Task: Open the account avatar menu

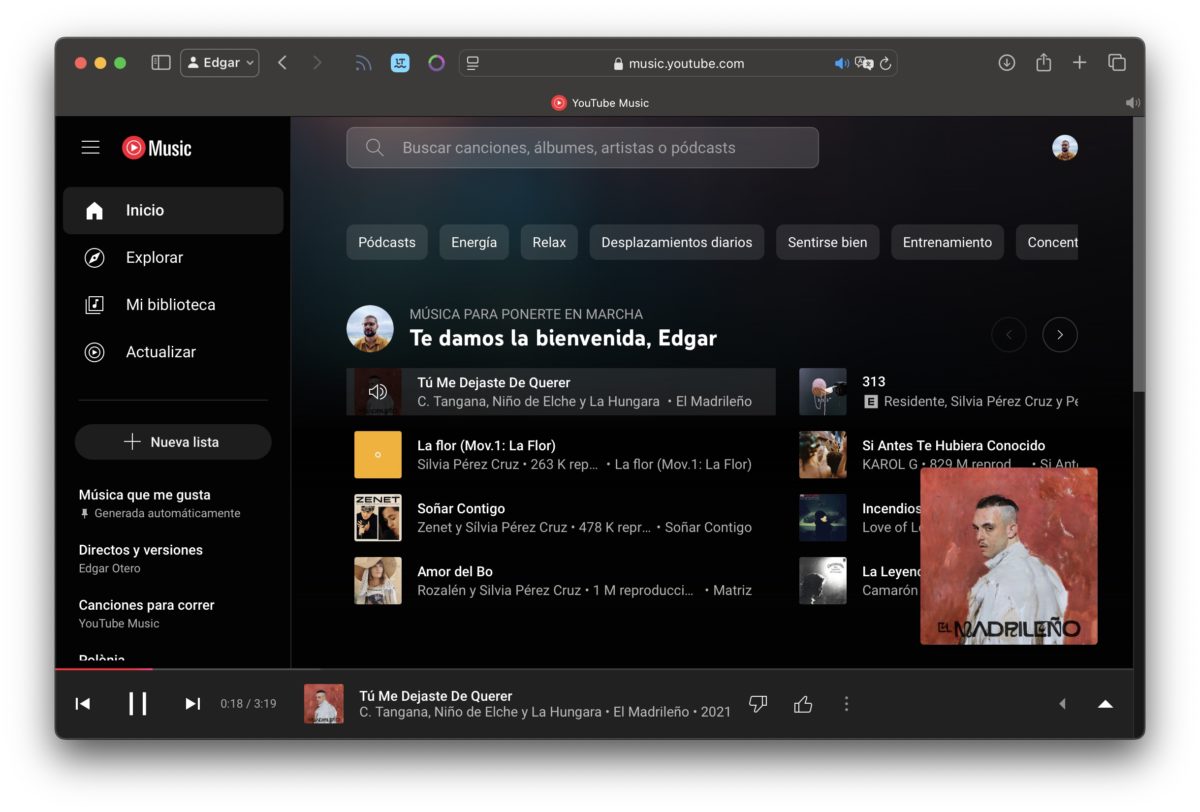Action: pos(1065,148)
